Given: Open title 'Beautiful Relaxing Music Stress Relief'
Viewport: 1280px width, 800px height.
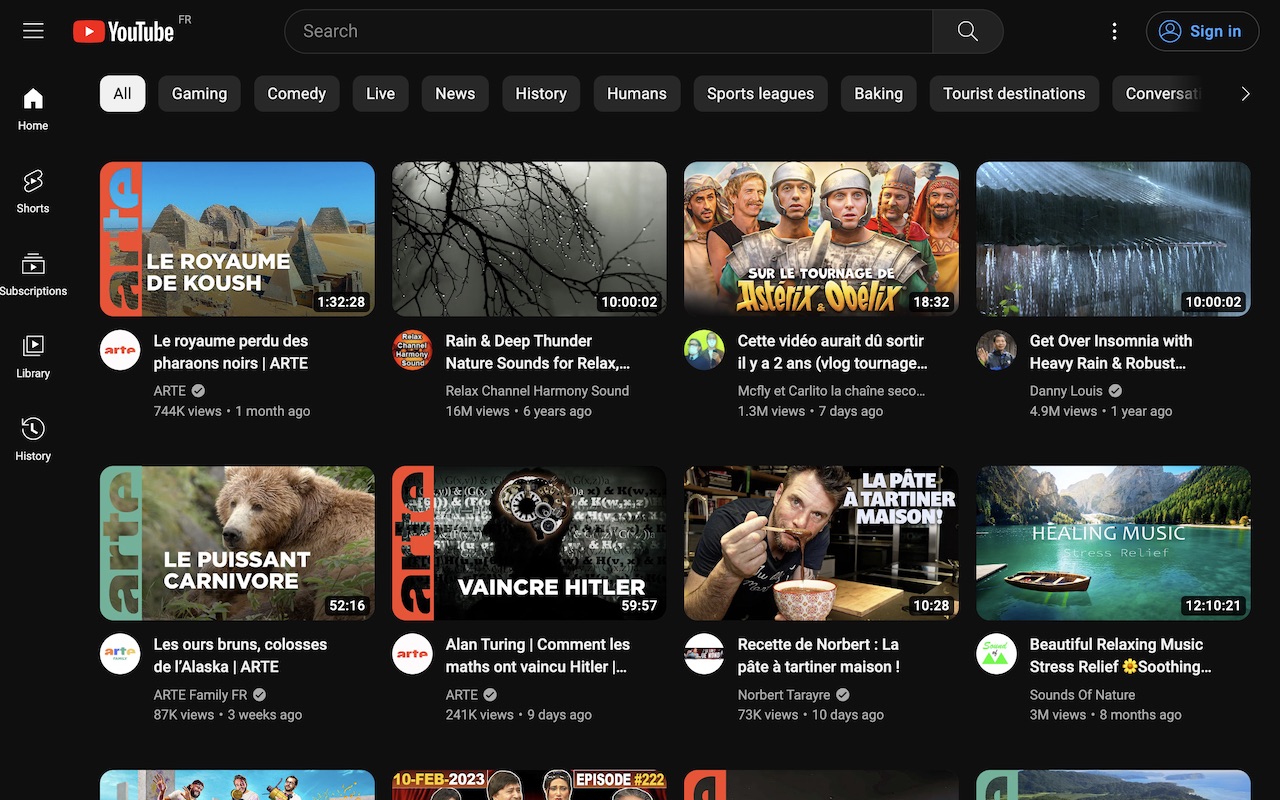Looking at the screenshot, I should tap(1121, 656).
